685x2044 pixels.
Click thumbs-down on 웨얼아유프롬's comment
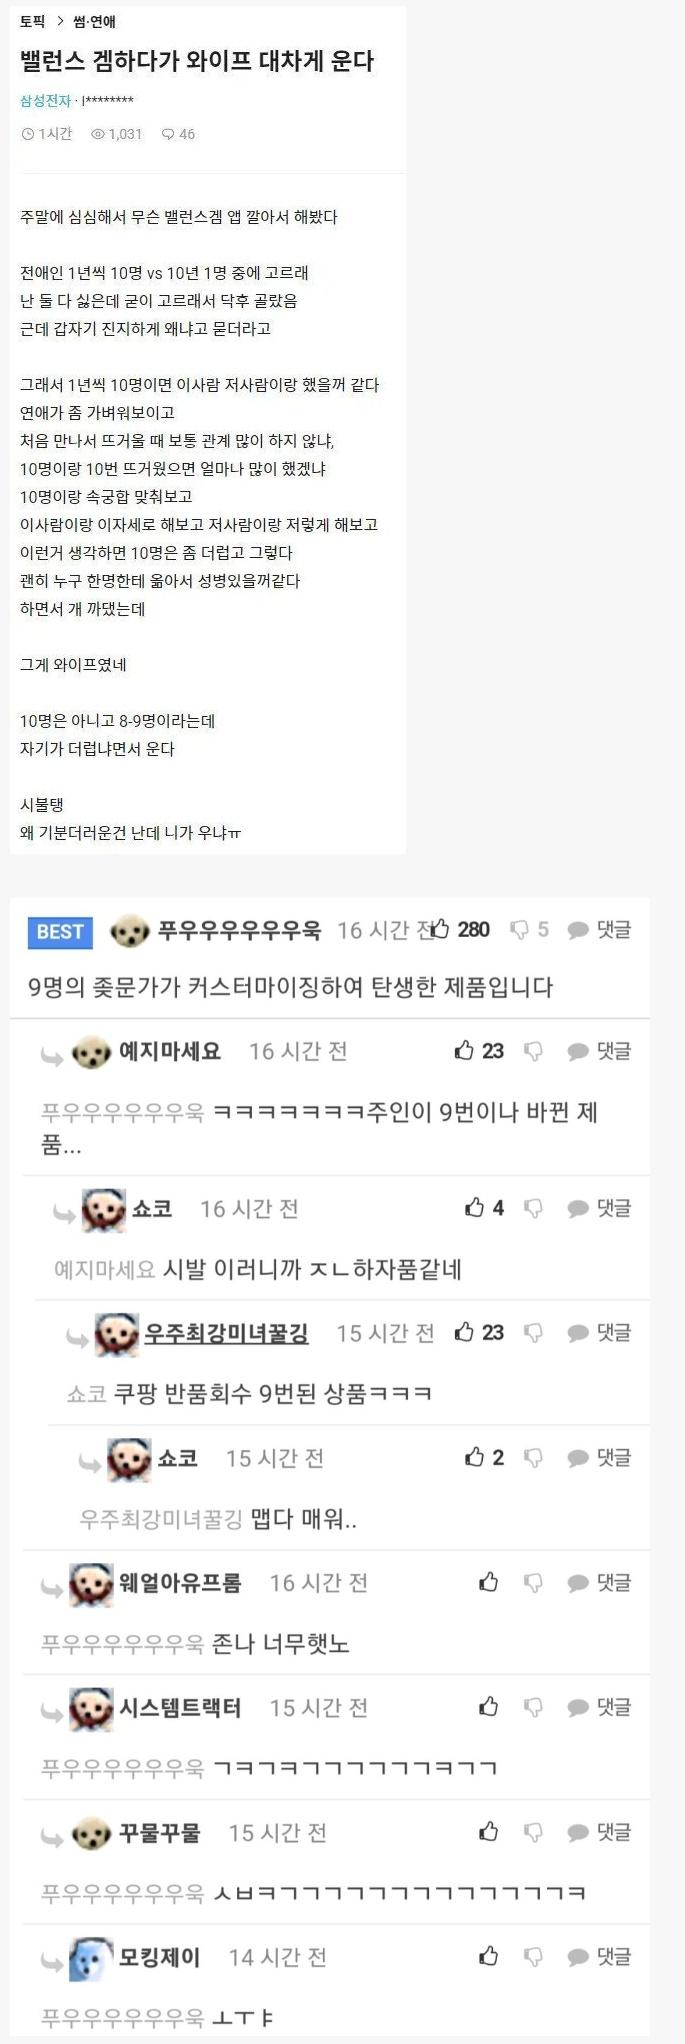coord(533,1583)
